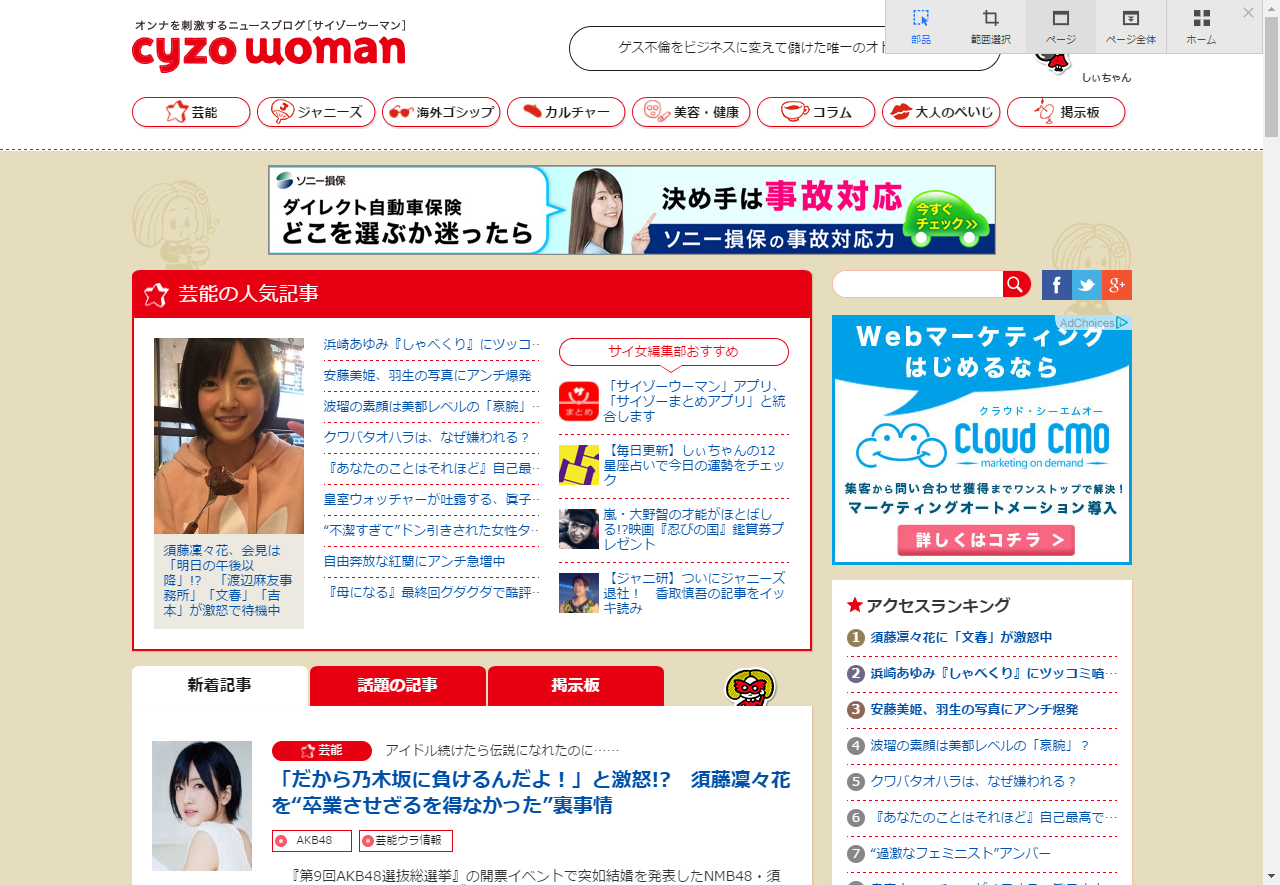Open 安藤美姫、羽生の写真 popular article link

427,375
